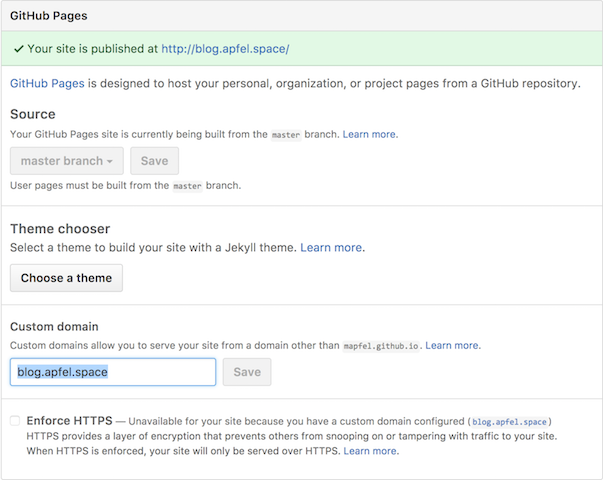Click the Enforce HTTPS label
The width and height of the screenshot is (603, 480).
pyautogui.click(x=70, y=421)
